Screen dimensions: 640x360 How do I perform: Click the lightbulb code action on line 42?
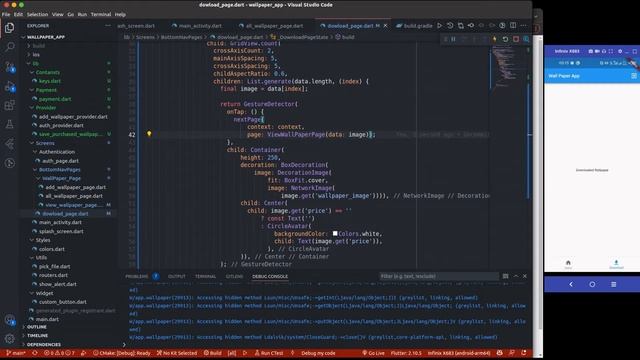pyautogui.click(x=149, y=133)
